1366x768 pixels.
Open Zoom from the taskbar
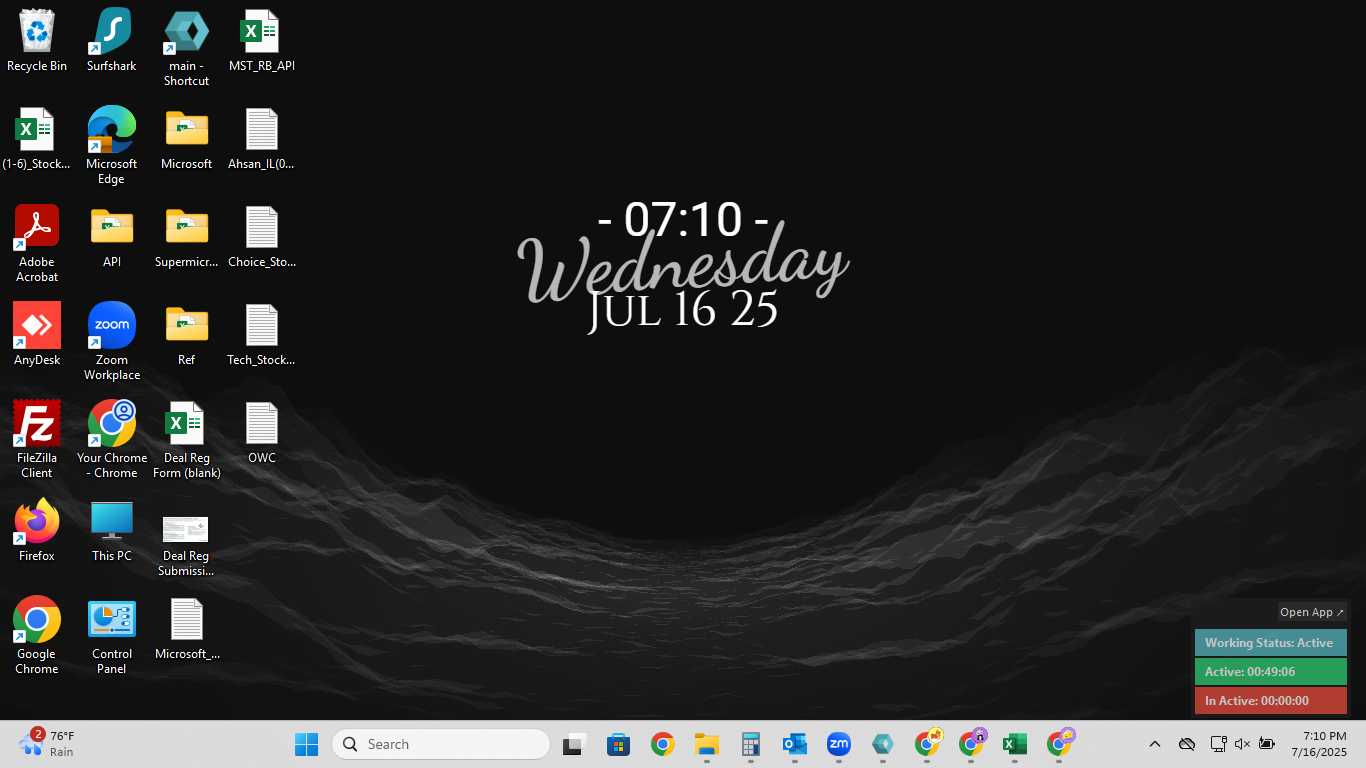coord(838,744)
